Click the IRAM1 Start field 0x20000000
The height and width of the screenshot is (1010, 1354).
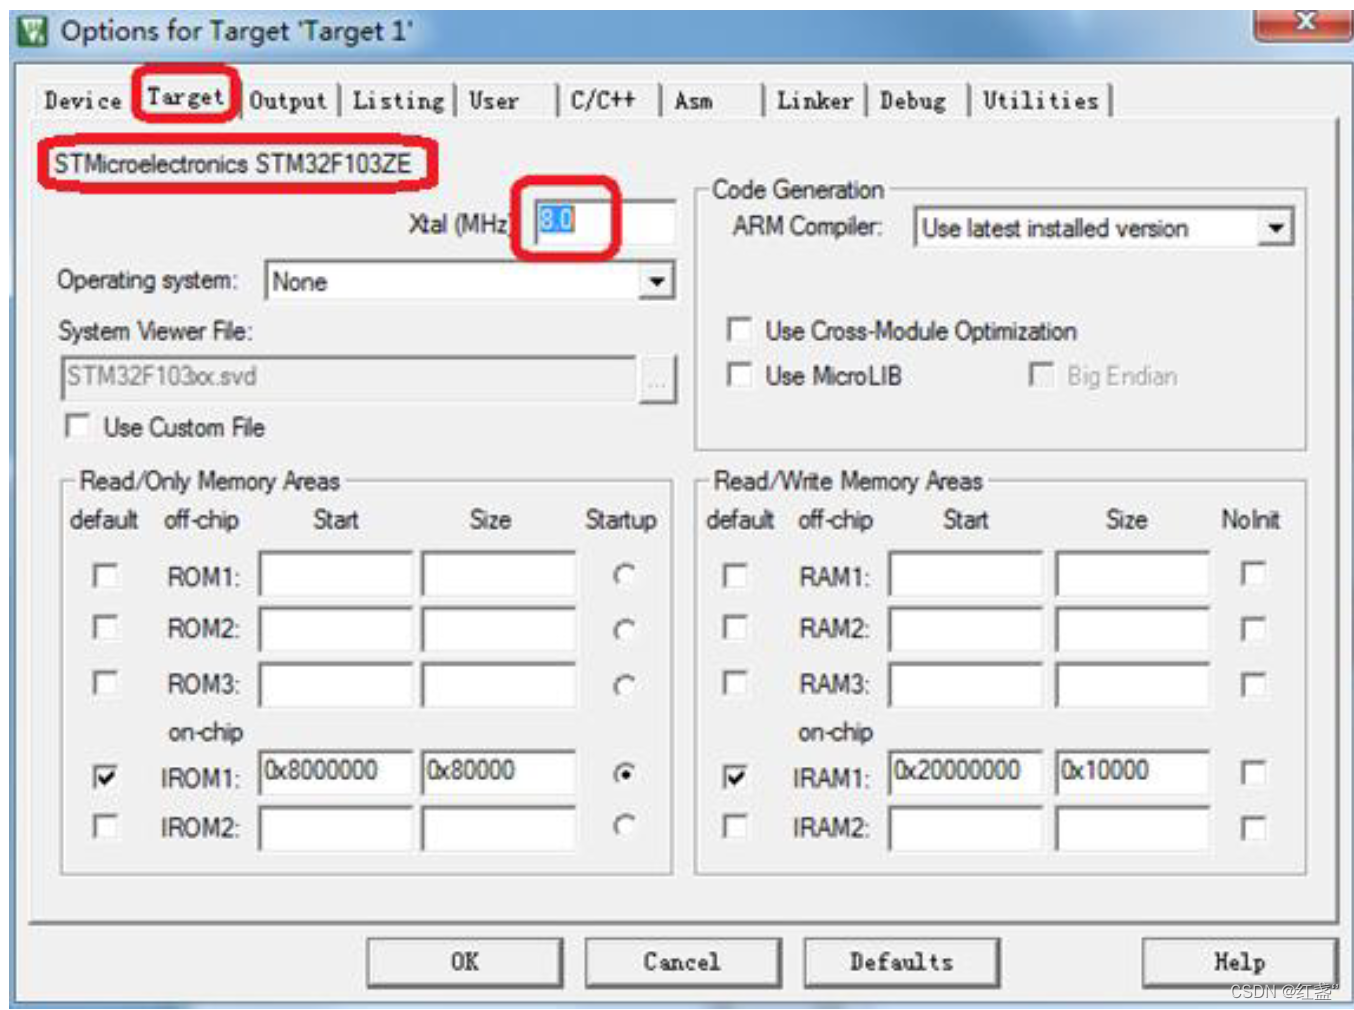[x=965, y=772]
